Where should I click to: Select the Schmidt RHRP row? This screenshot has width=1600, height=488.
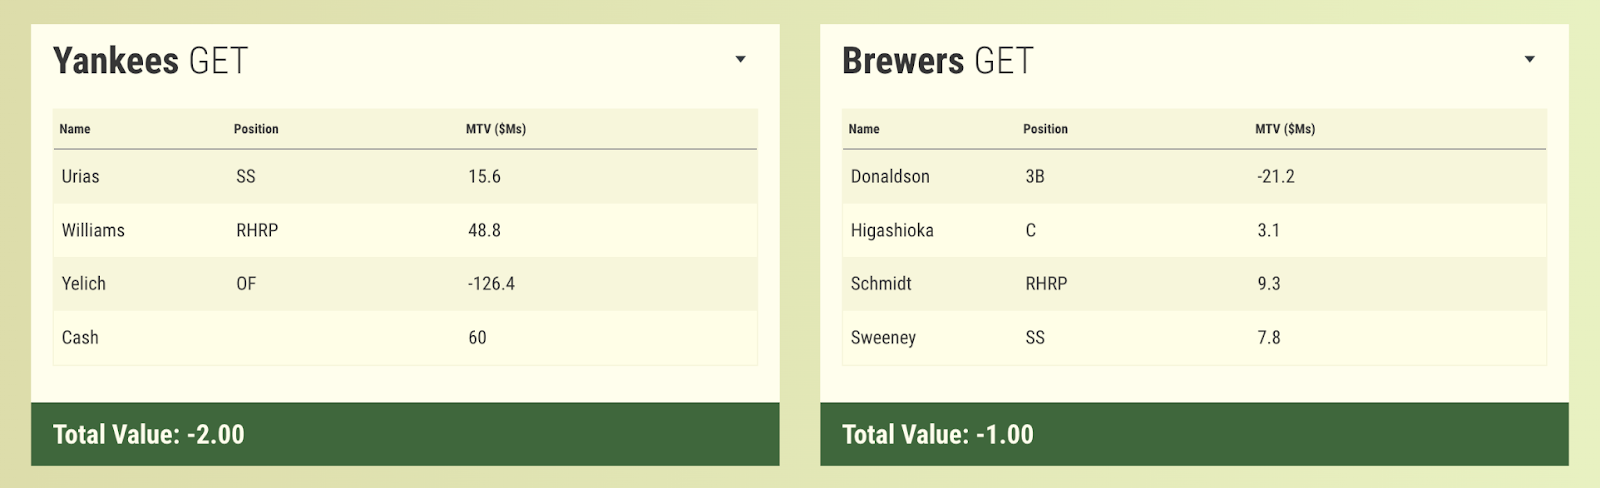point(1194,284)
